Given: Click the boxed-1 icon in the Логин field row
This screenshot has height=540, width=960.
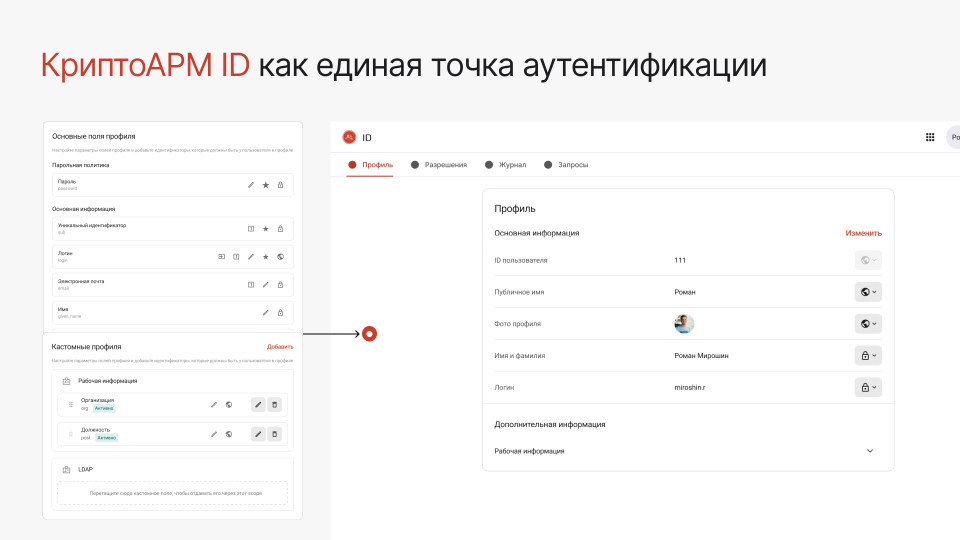Looking at the screenshot, I should [236, 257].
